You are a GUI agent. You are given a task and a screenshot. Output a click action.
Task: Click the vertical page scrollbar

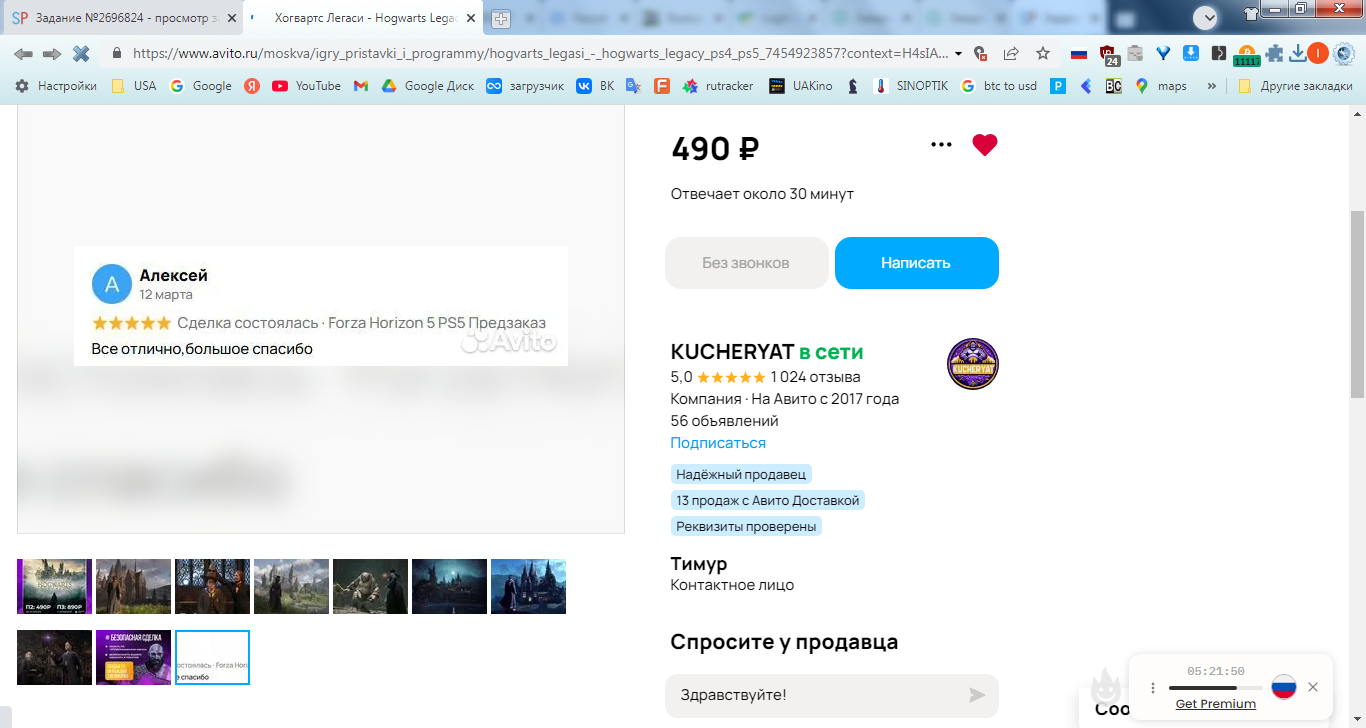(x=1357, y=305)
